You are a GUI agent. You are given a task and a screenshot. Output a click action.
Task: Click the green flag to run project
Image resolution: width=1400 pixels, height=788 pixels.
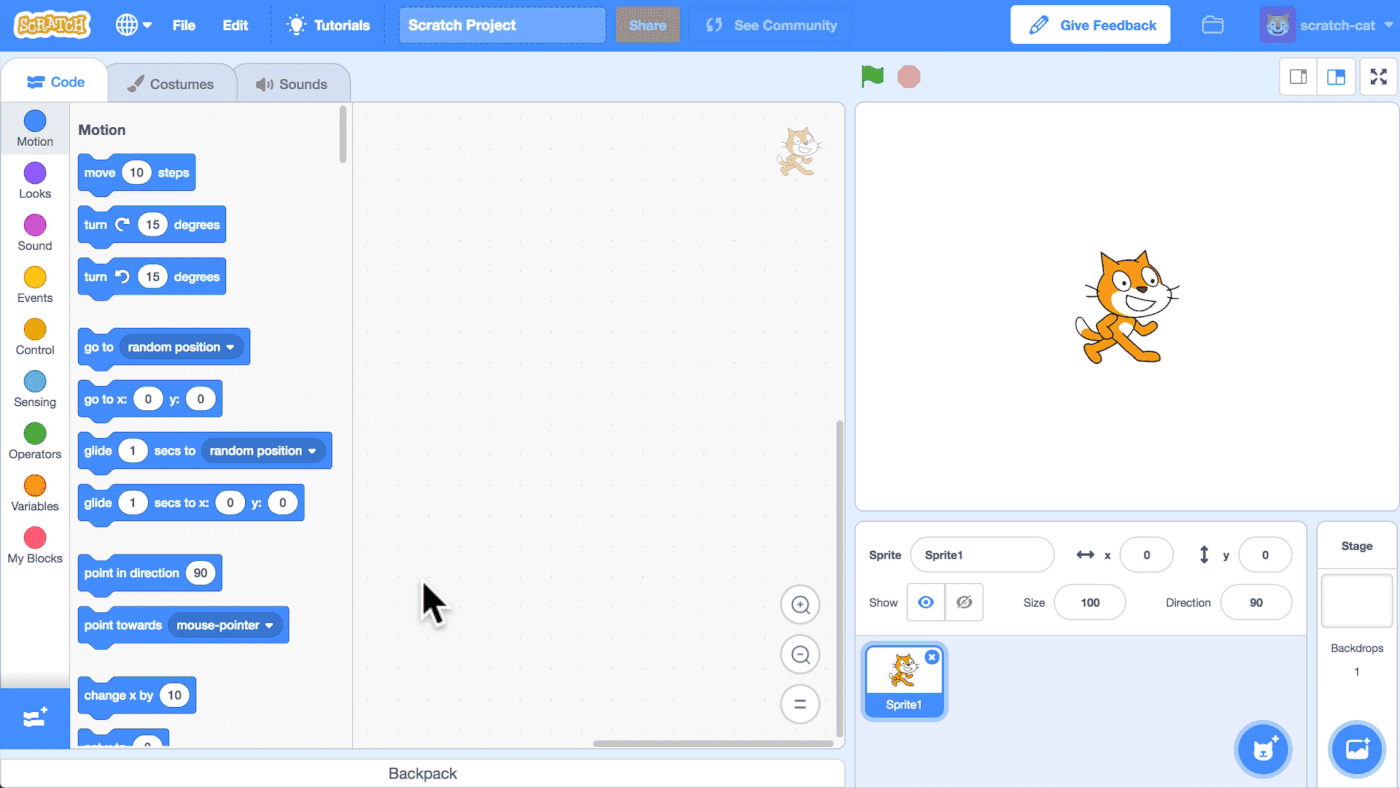pos(871,75)
